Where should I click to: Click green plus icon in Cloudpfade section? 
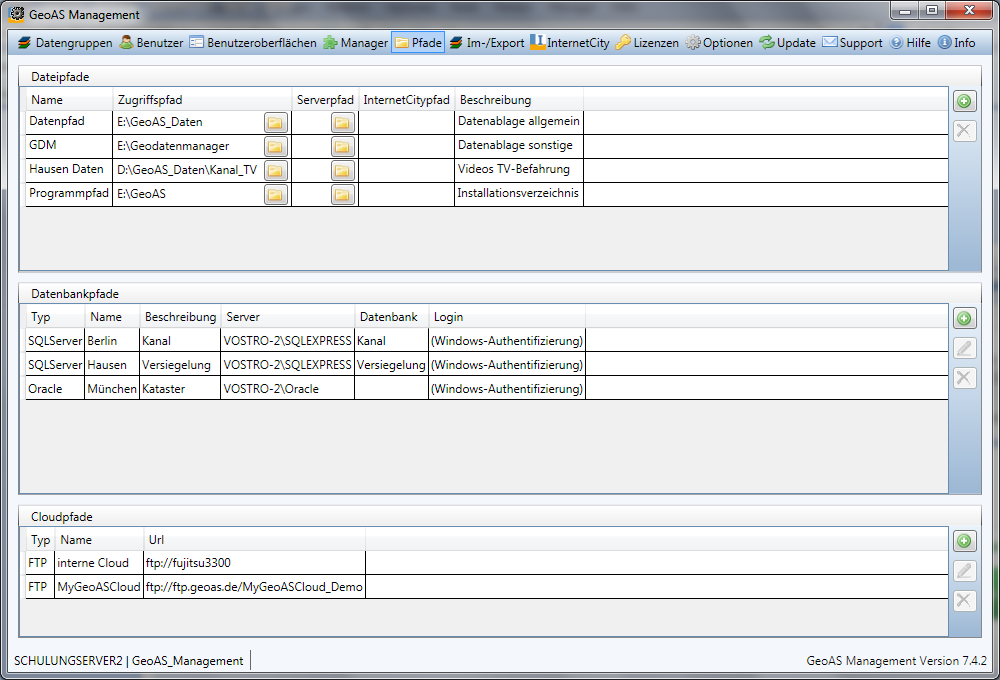pyautogui.click(x=964, y=541)
